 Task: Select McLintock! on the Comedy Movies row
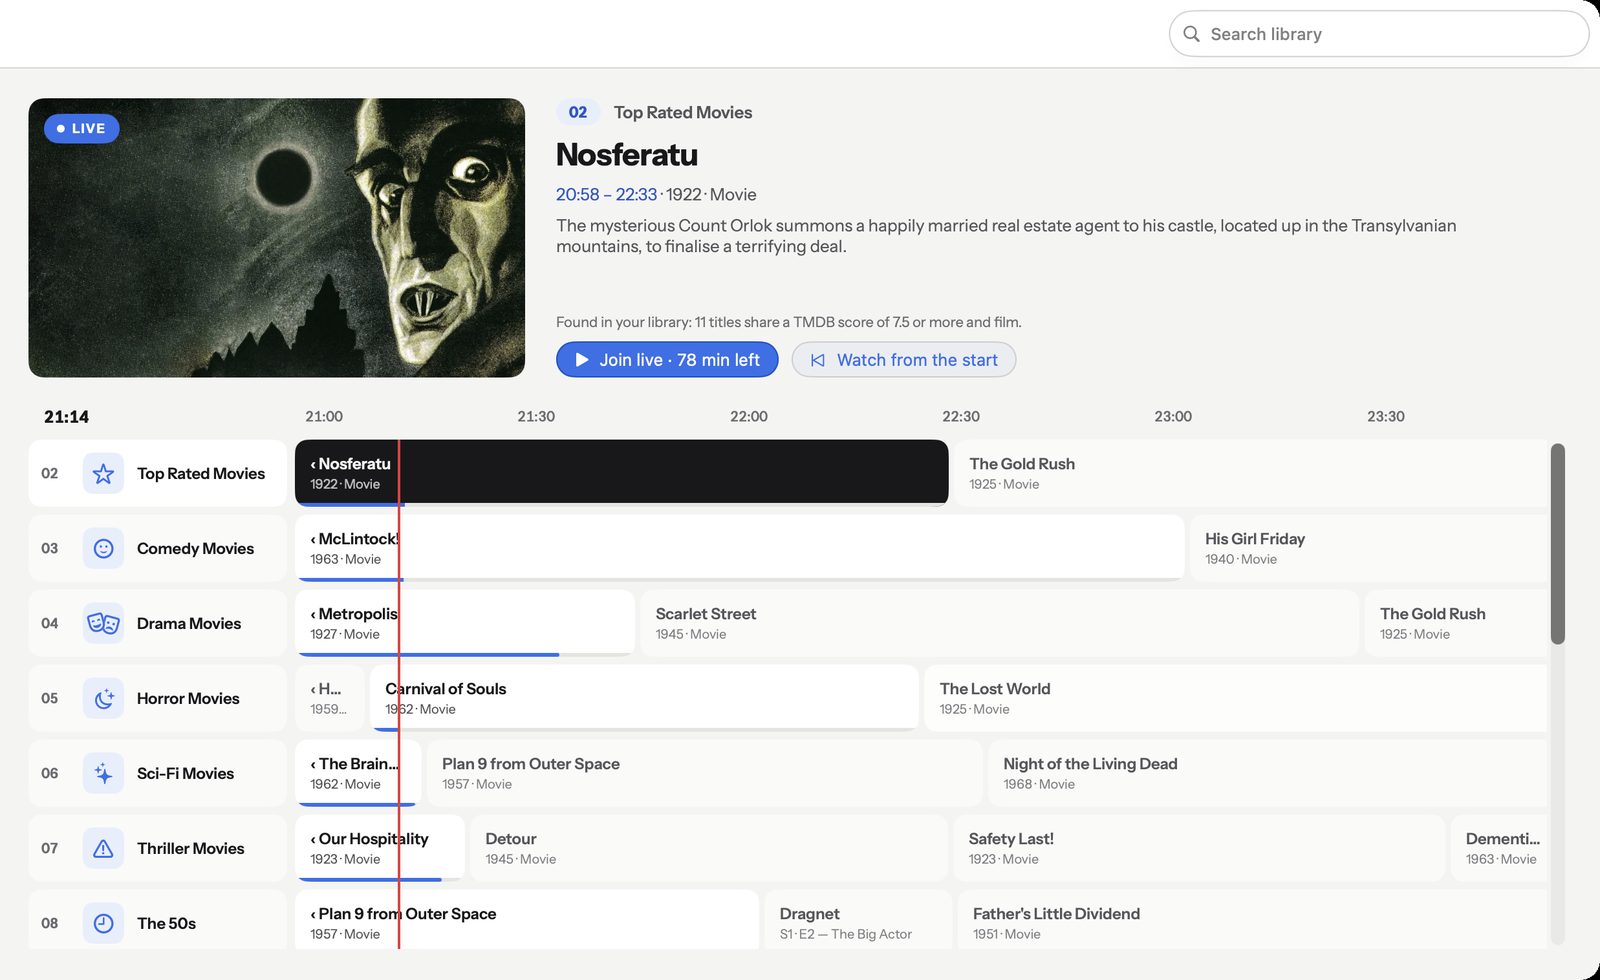tap(739, 547)
